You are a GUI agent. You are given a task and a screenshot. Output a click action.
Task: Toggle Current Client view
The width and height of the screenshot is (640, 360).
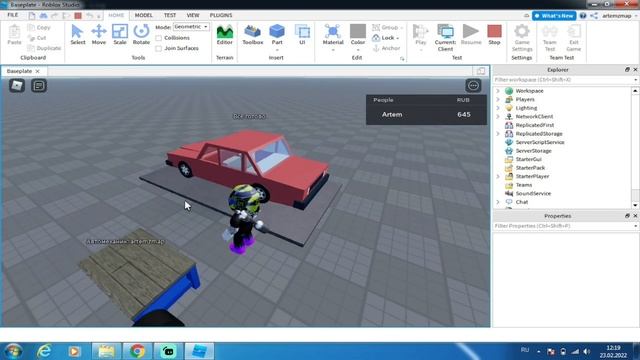(445, 38)
